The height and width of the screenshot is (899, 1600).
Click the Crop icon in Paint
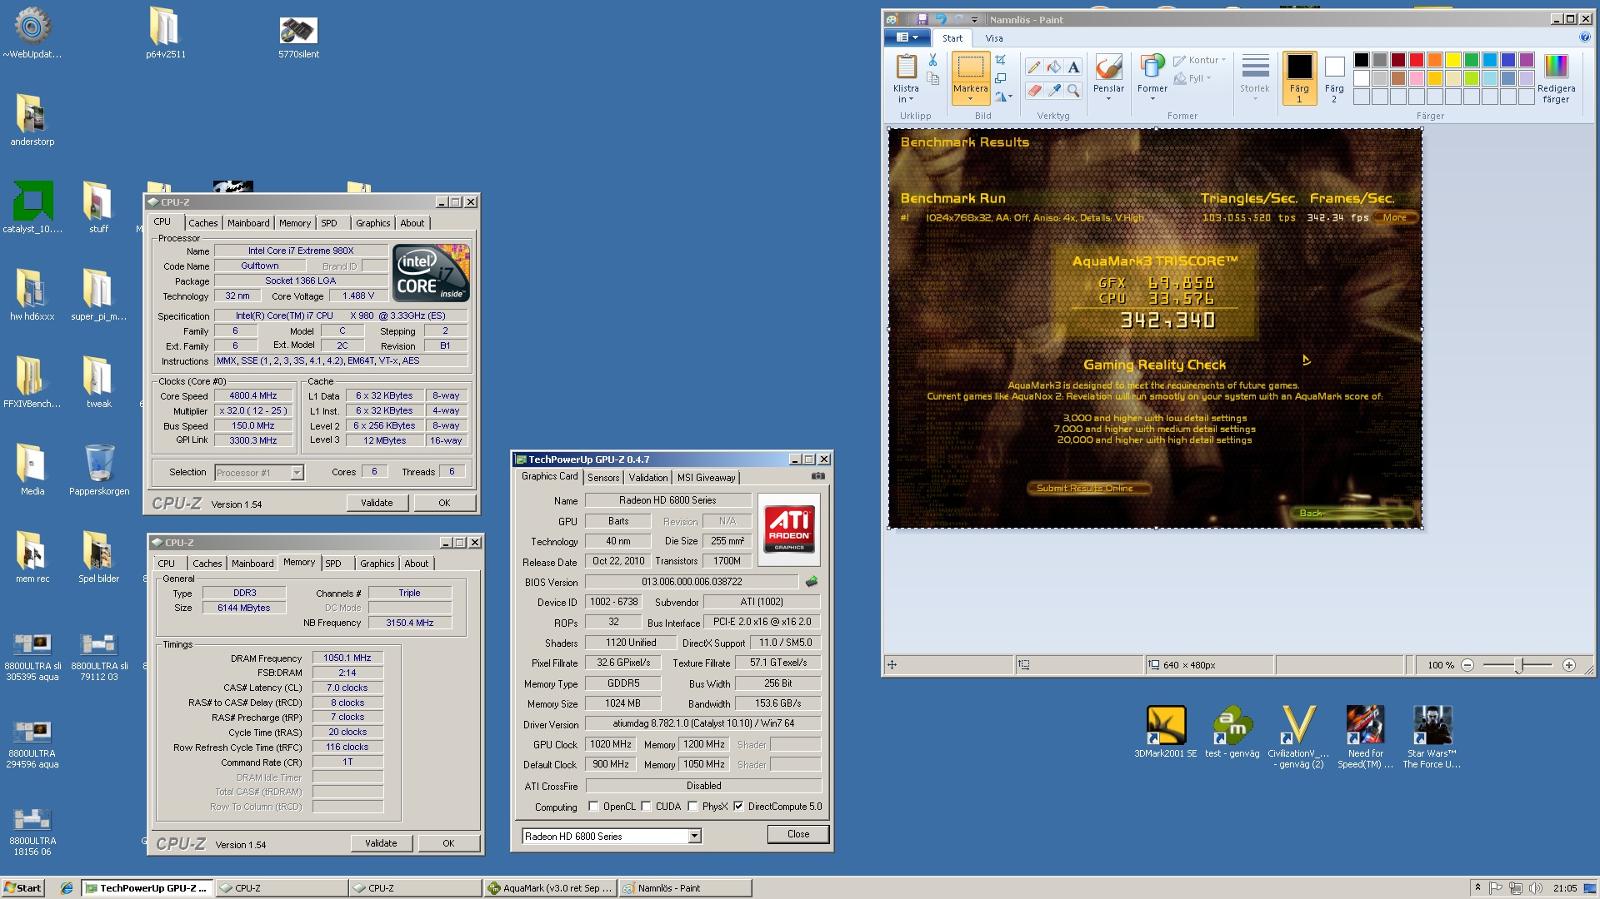1000,60
